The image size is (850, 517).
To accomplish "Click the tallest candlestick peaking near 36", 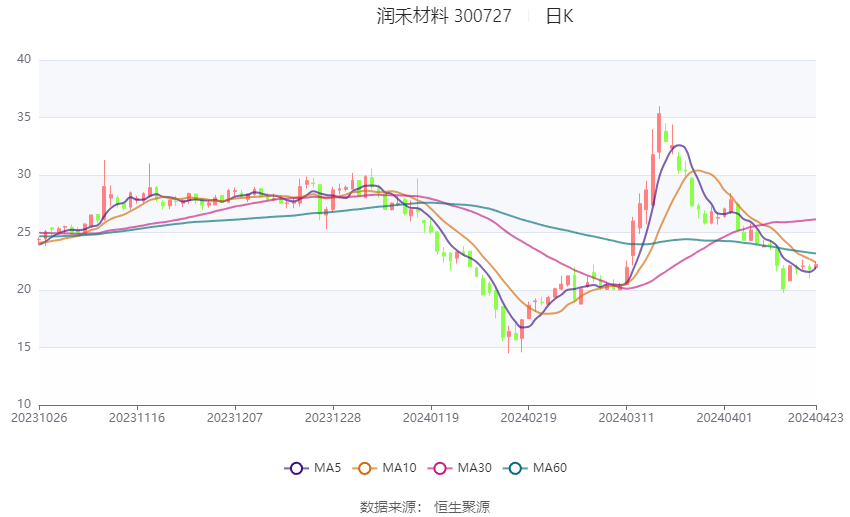I will pyautogui.click(x=659, y=133).
